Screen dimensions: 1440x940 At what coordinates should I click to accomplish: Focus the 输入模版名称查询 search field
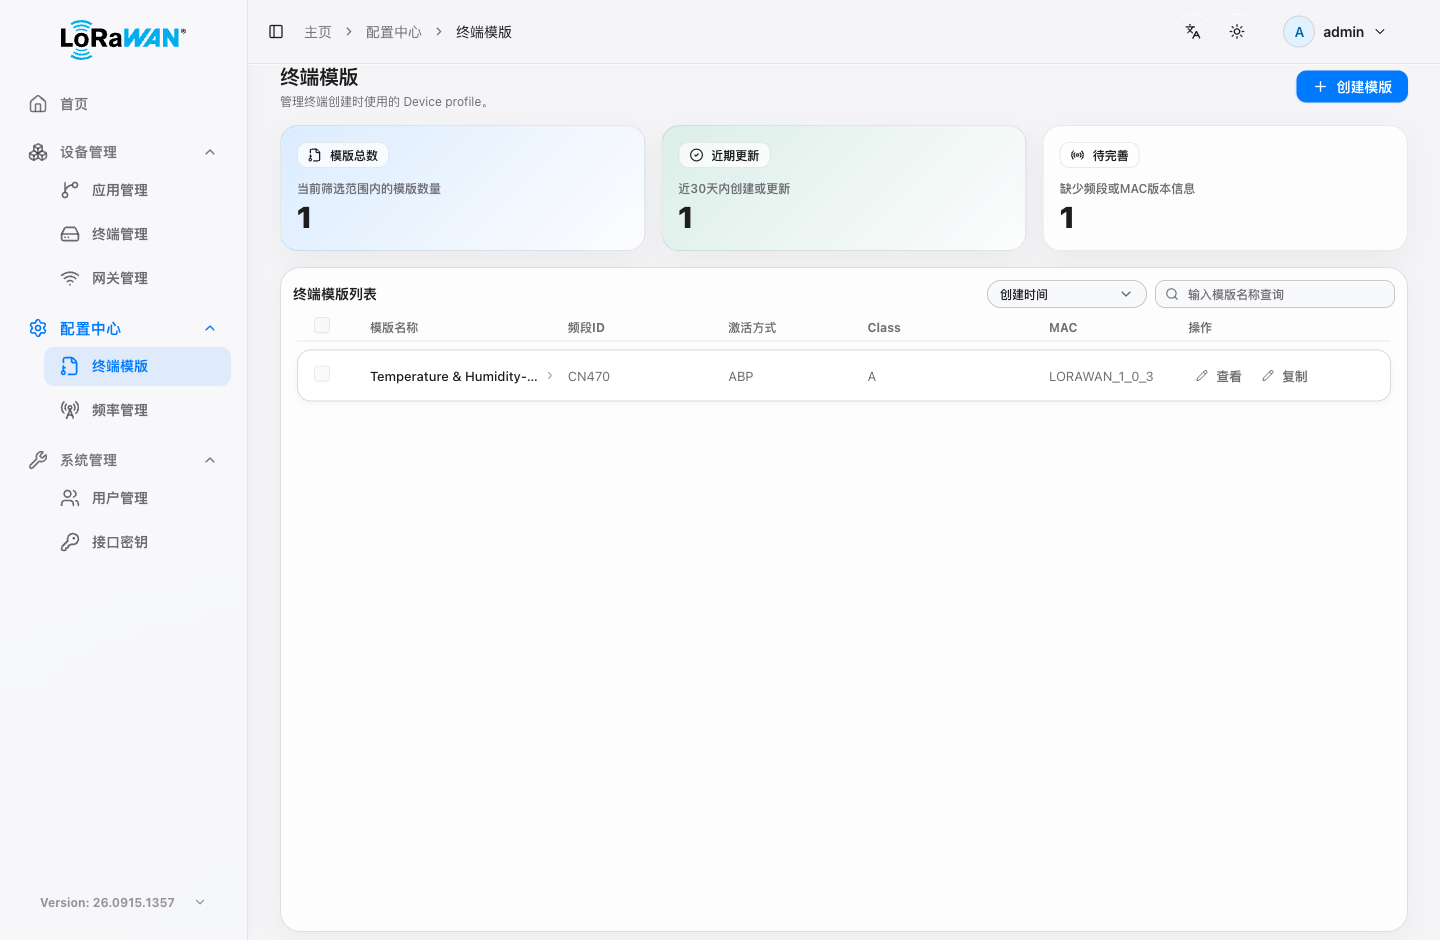(1275, 294)
